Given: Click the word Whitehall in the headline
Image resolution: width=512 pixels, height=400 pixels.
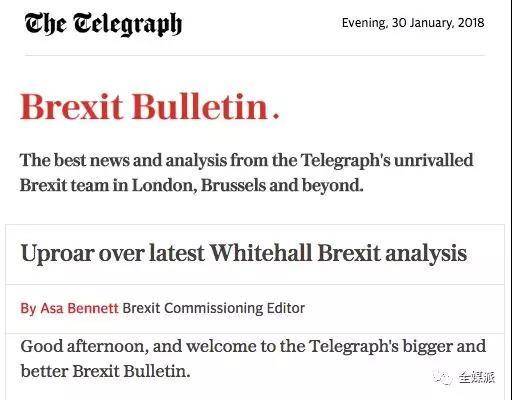Looking at the screenshot, I should (x=261, y=252).
